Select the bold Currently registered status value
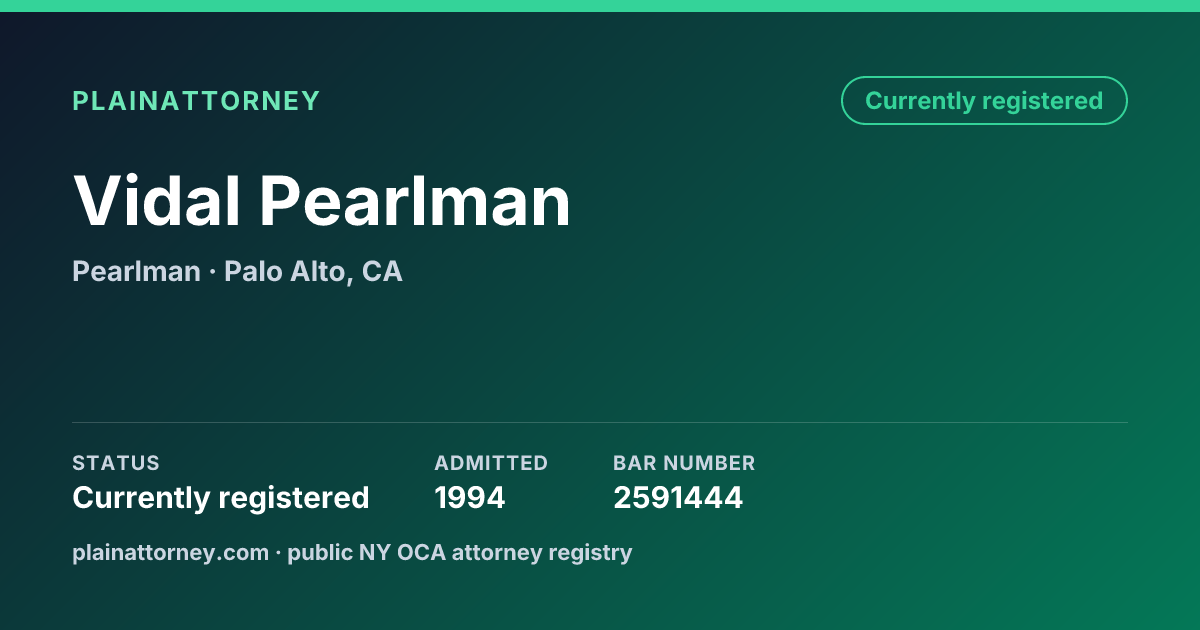The image size is (1200, 630). coord(221,497)
